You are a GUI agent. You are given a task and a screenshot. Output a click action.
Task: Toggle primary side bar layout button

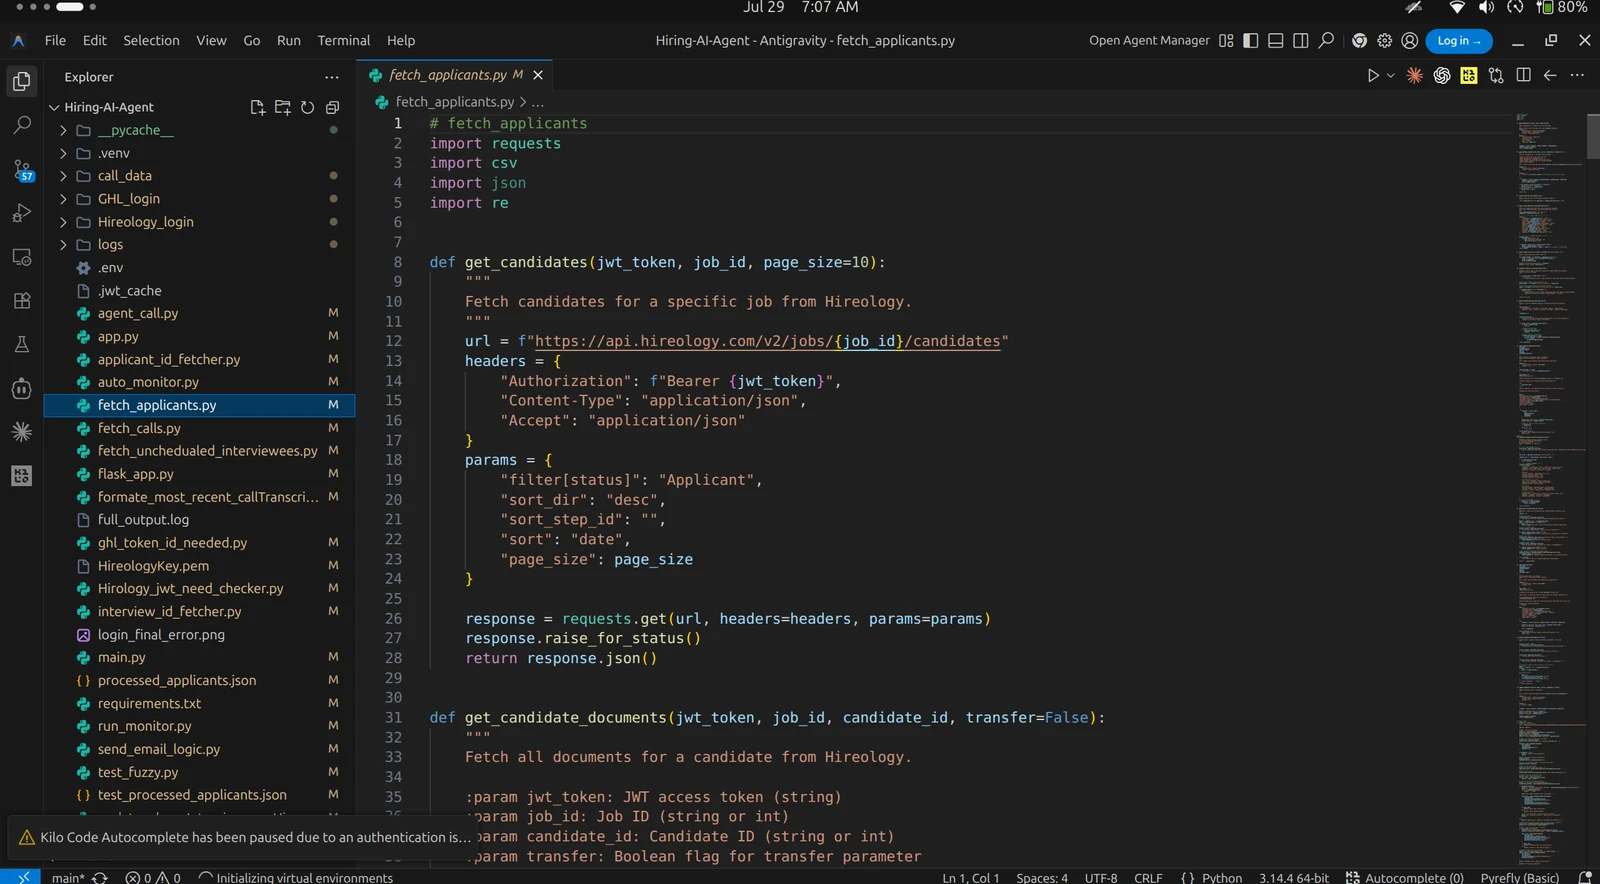pyautogui.click(x=1251, y=41)
